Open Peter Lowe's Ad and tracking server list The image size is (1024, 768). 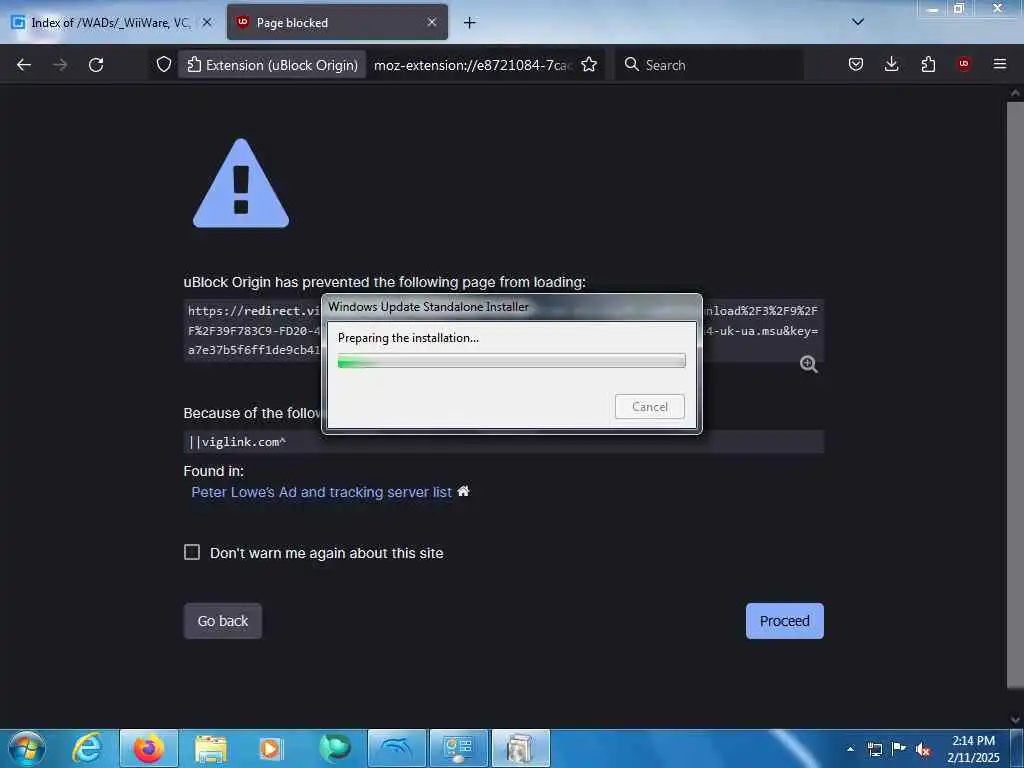tap(321, 492)
